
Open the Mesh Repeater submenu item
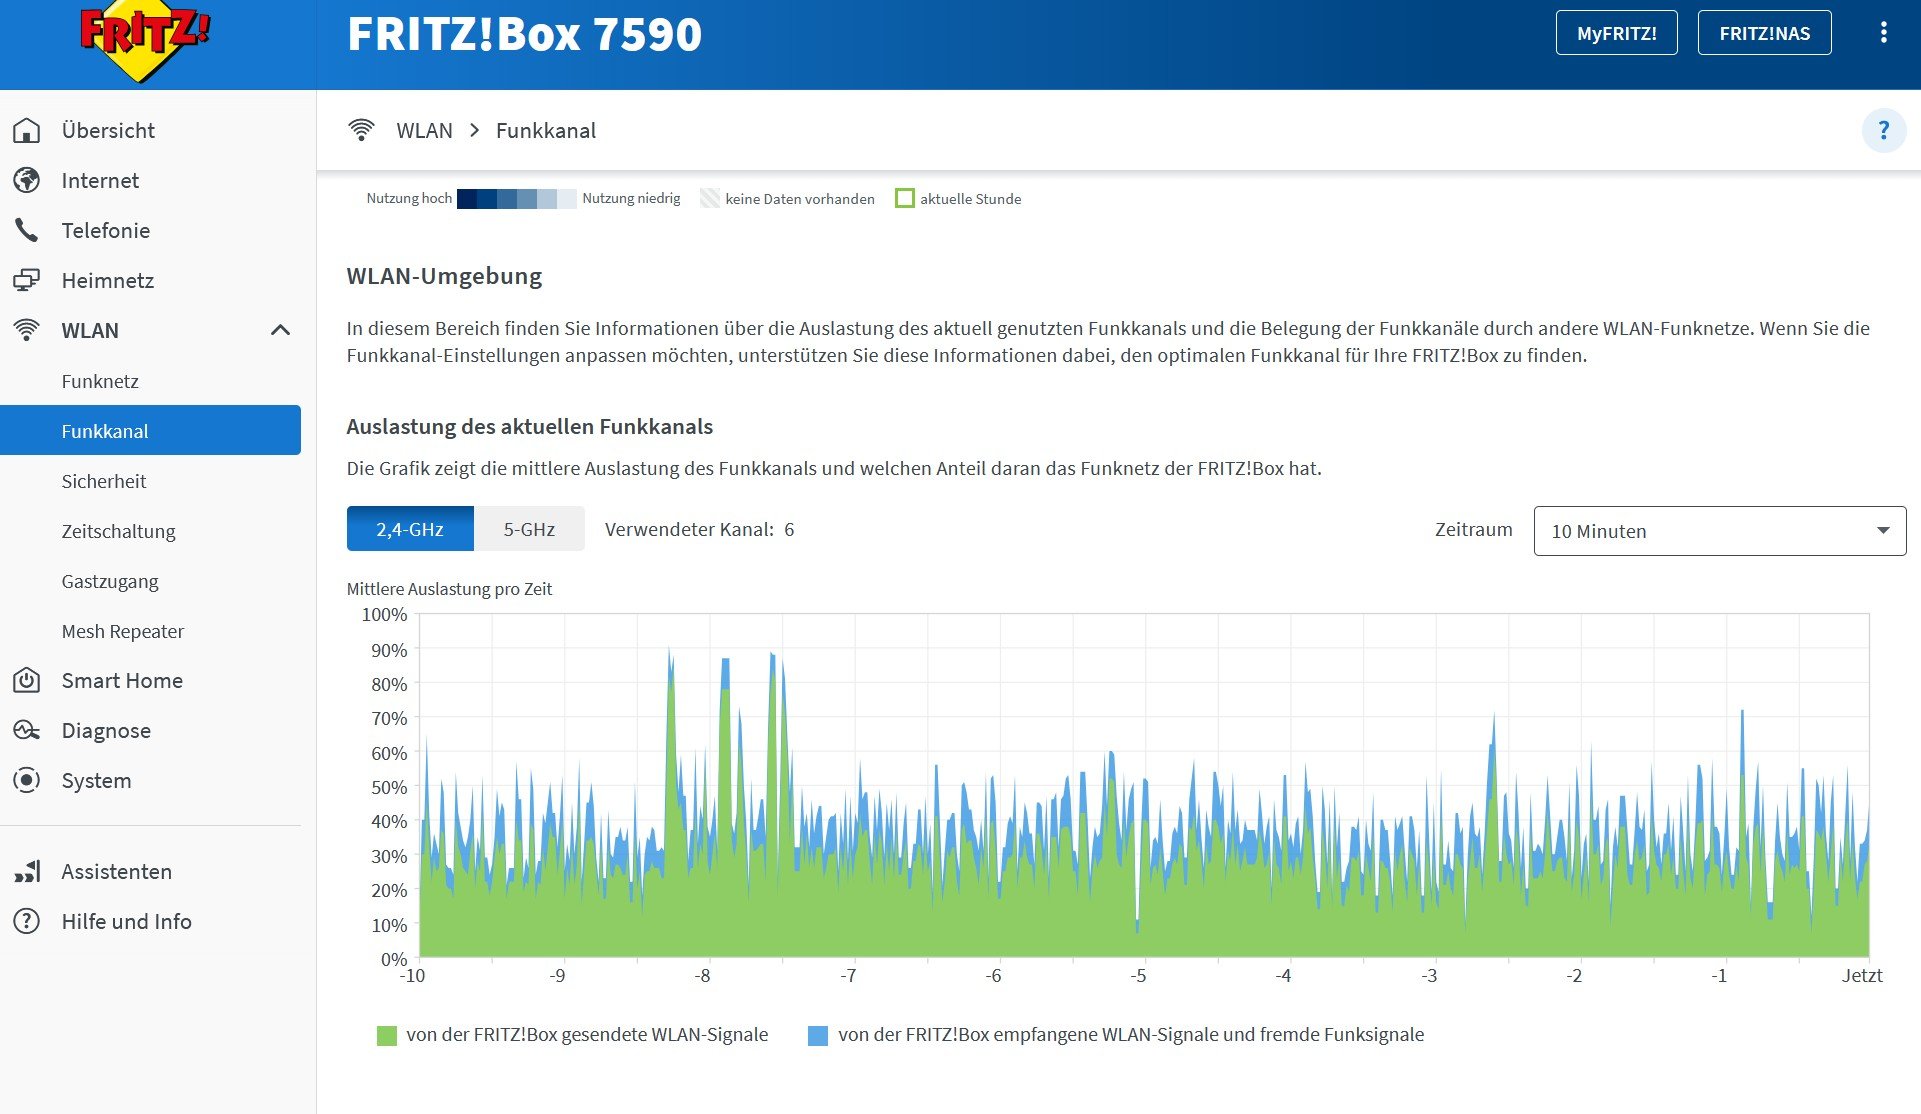pos(123,631)
